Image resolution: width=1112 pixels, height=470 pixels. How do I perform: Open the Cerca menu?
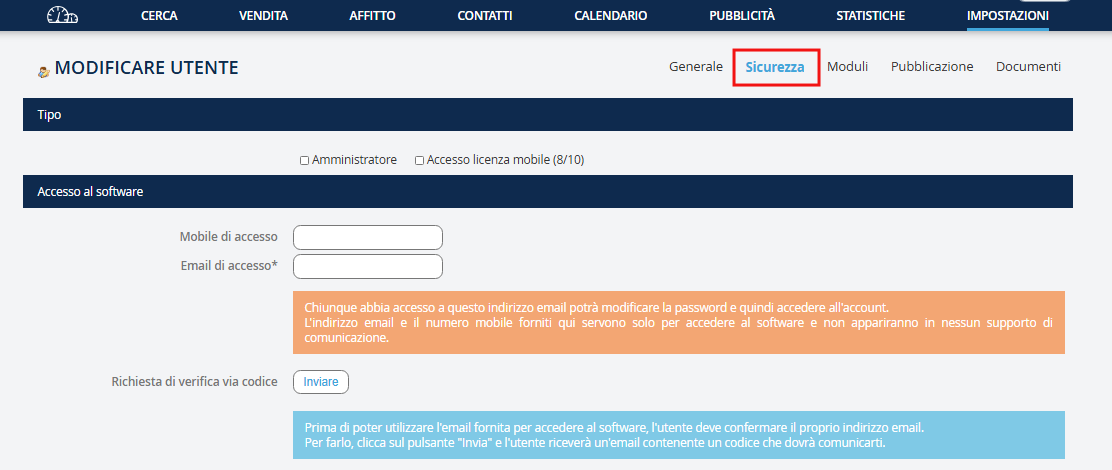click(x=160, y=16)
